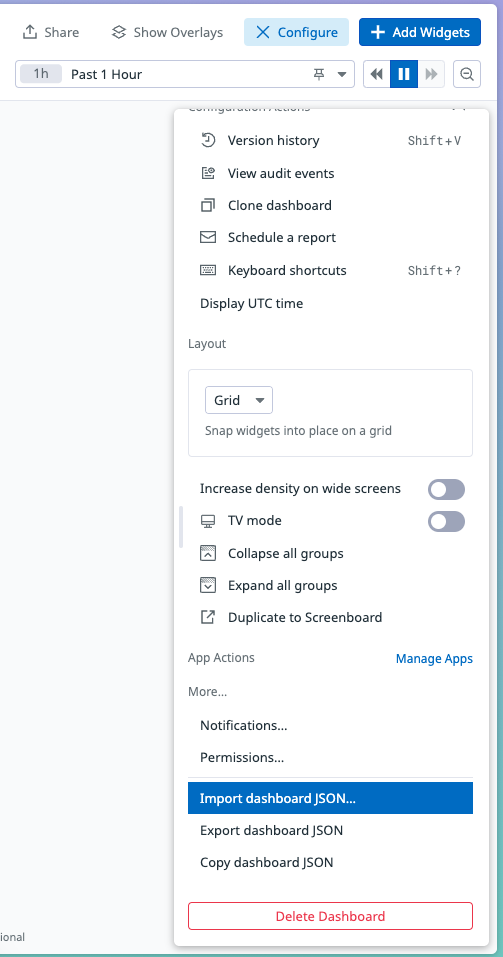
Task: Click the Clone dashboard icon
Action: coord(208,206)
